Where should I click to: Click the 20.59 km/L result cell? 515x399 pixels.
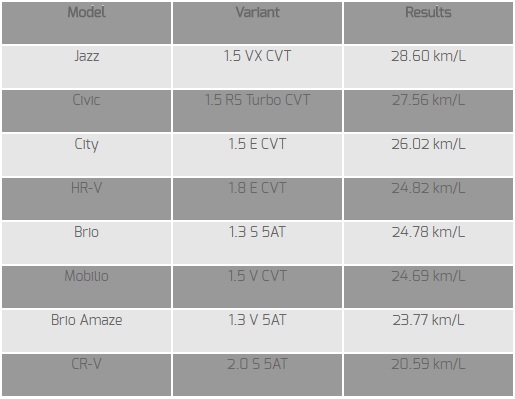(x=428, y=375)
